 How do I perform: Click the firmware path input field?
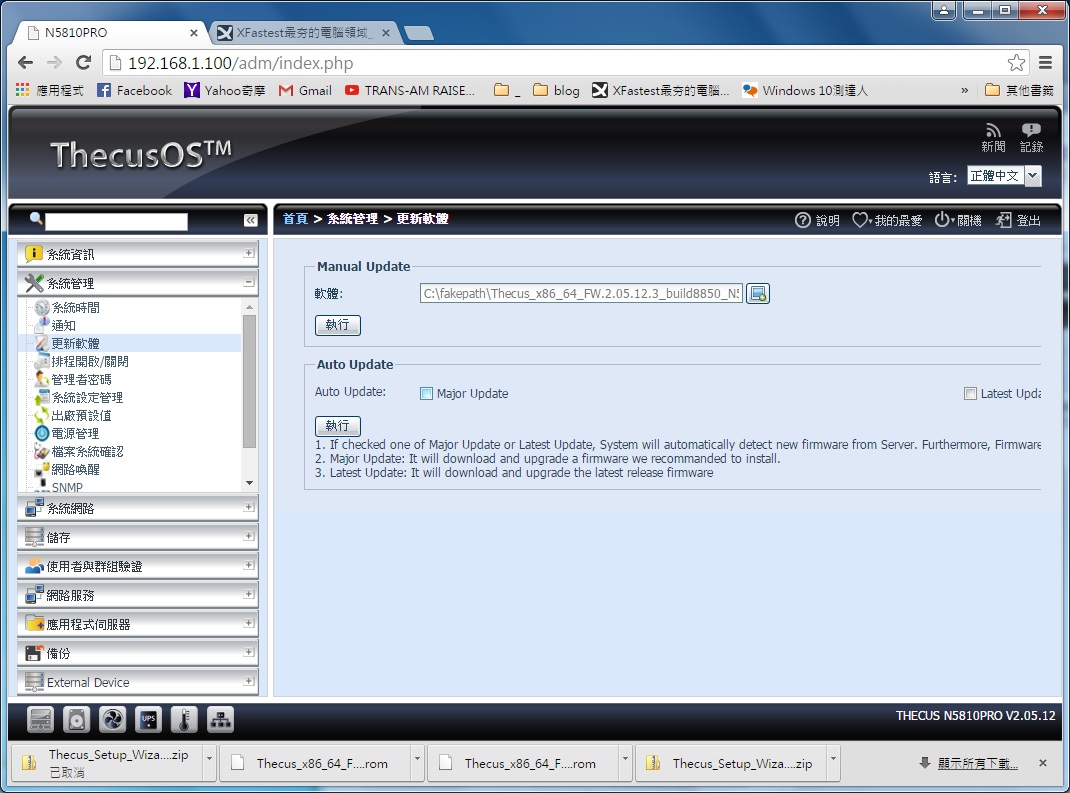pos(581,293)
